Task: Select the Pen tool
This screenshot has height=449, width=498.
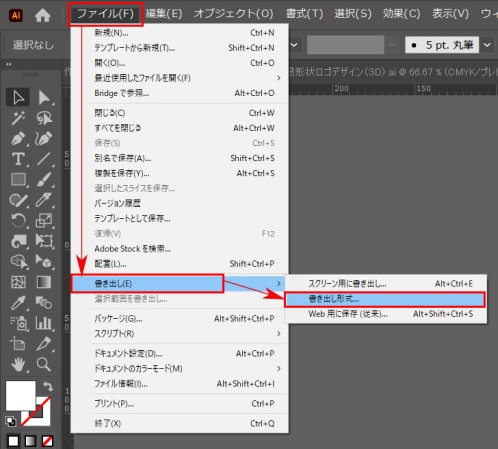Action: point(18,138)
